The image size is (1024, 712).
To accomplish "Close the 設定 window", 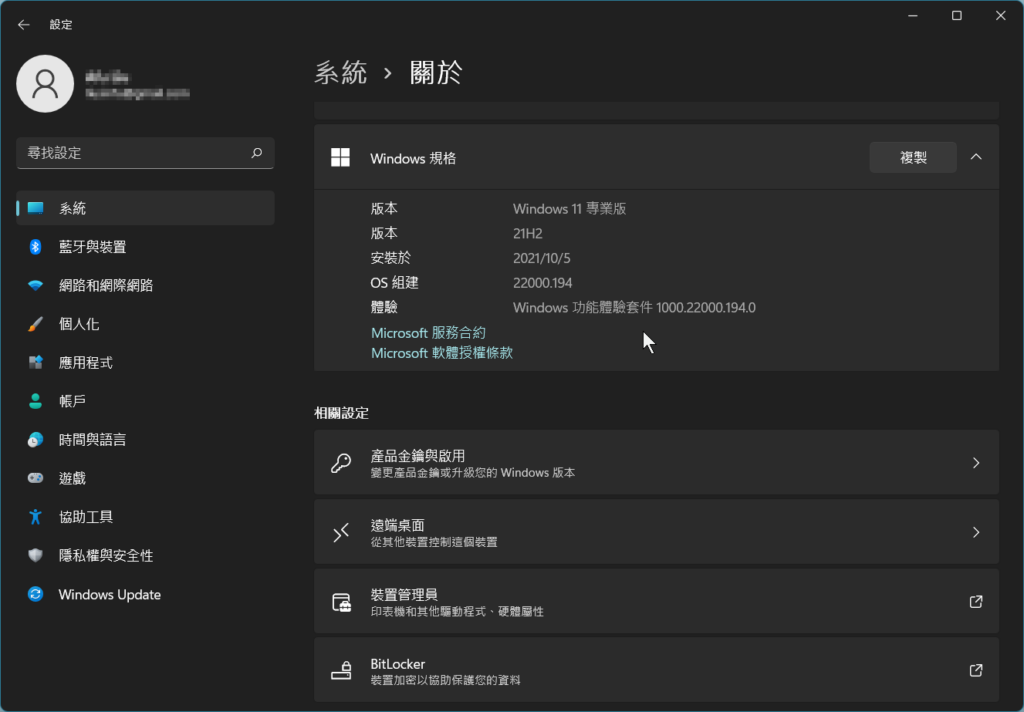I will click(x=1000, y=16).
